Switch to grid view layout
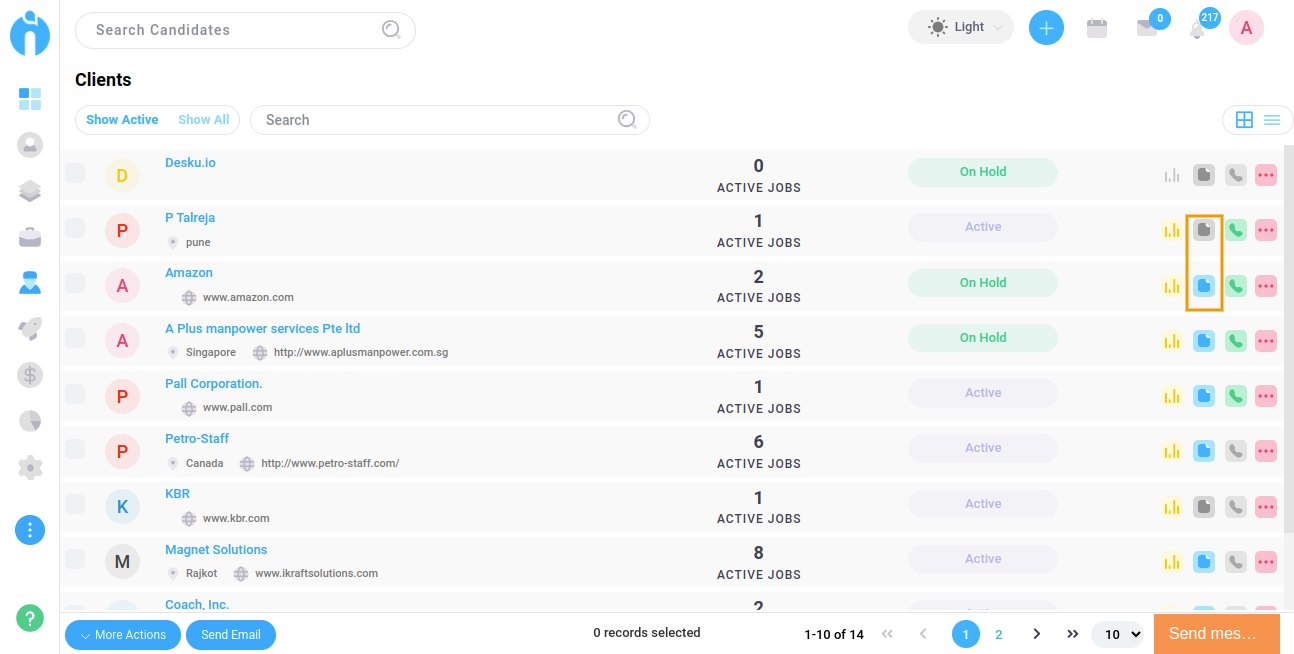The width and height of the screenshot is (1294, 654). [x=1244, y=120]
